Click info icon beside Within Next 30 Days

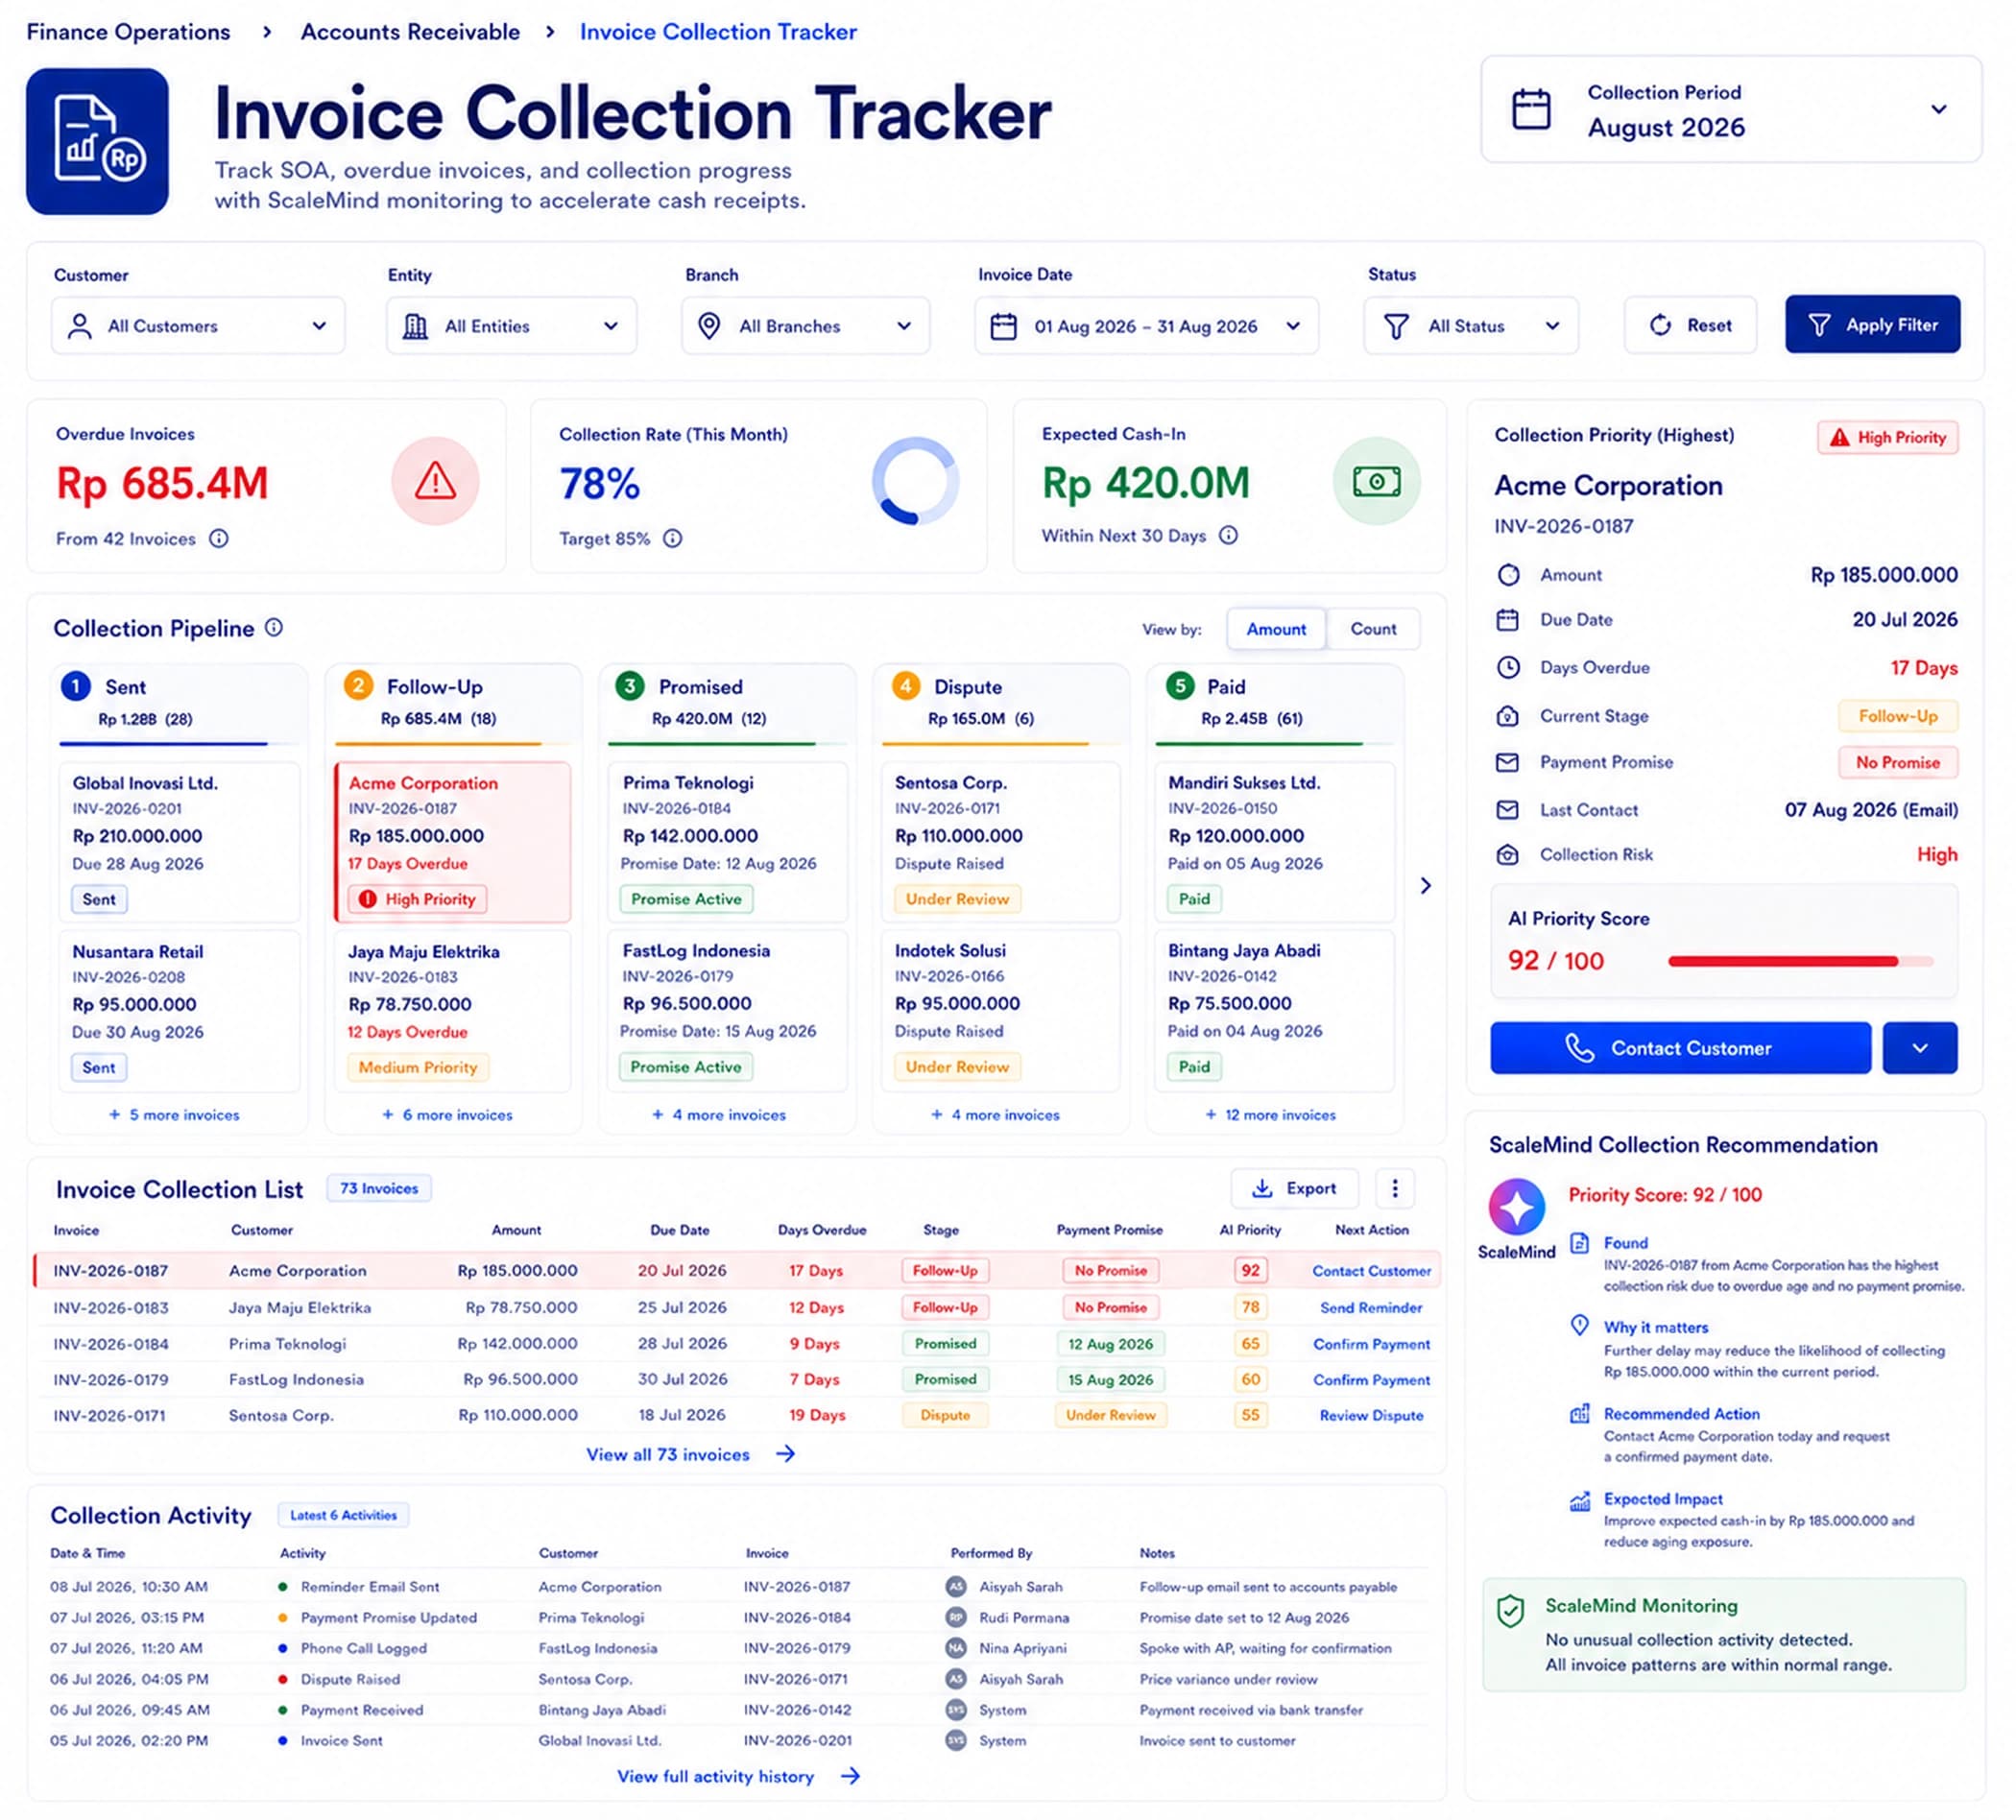click(1229, 536)
